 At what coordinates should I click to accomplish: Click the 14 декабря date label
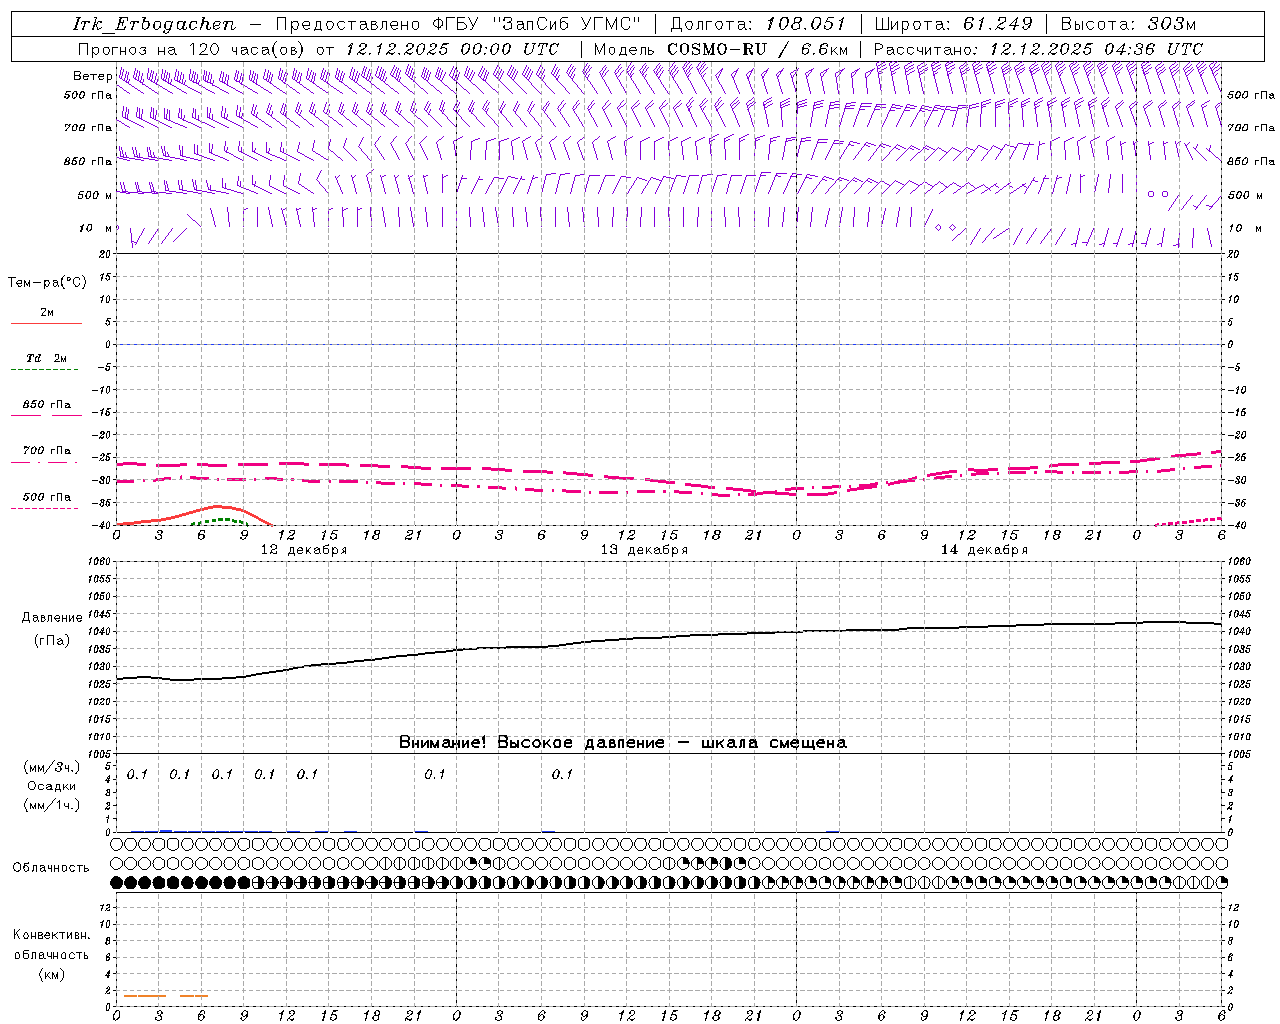pos(984,550)
